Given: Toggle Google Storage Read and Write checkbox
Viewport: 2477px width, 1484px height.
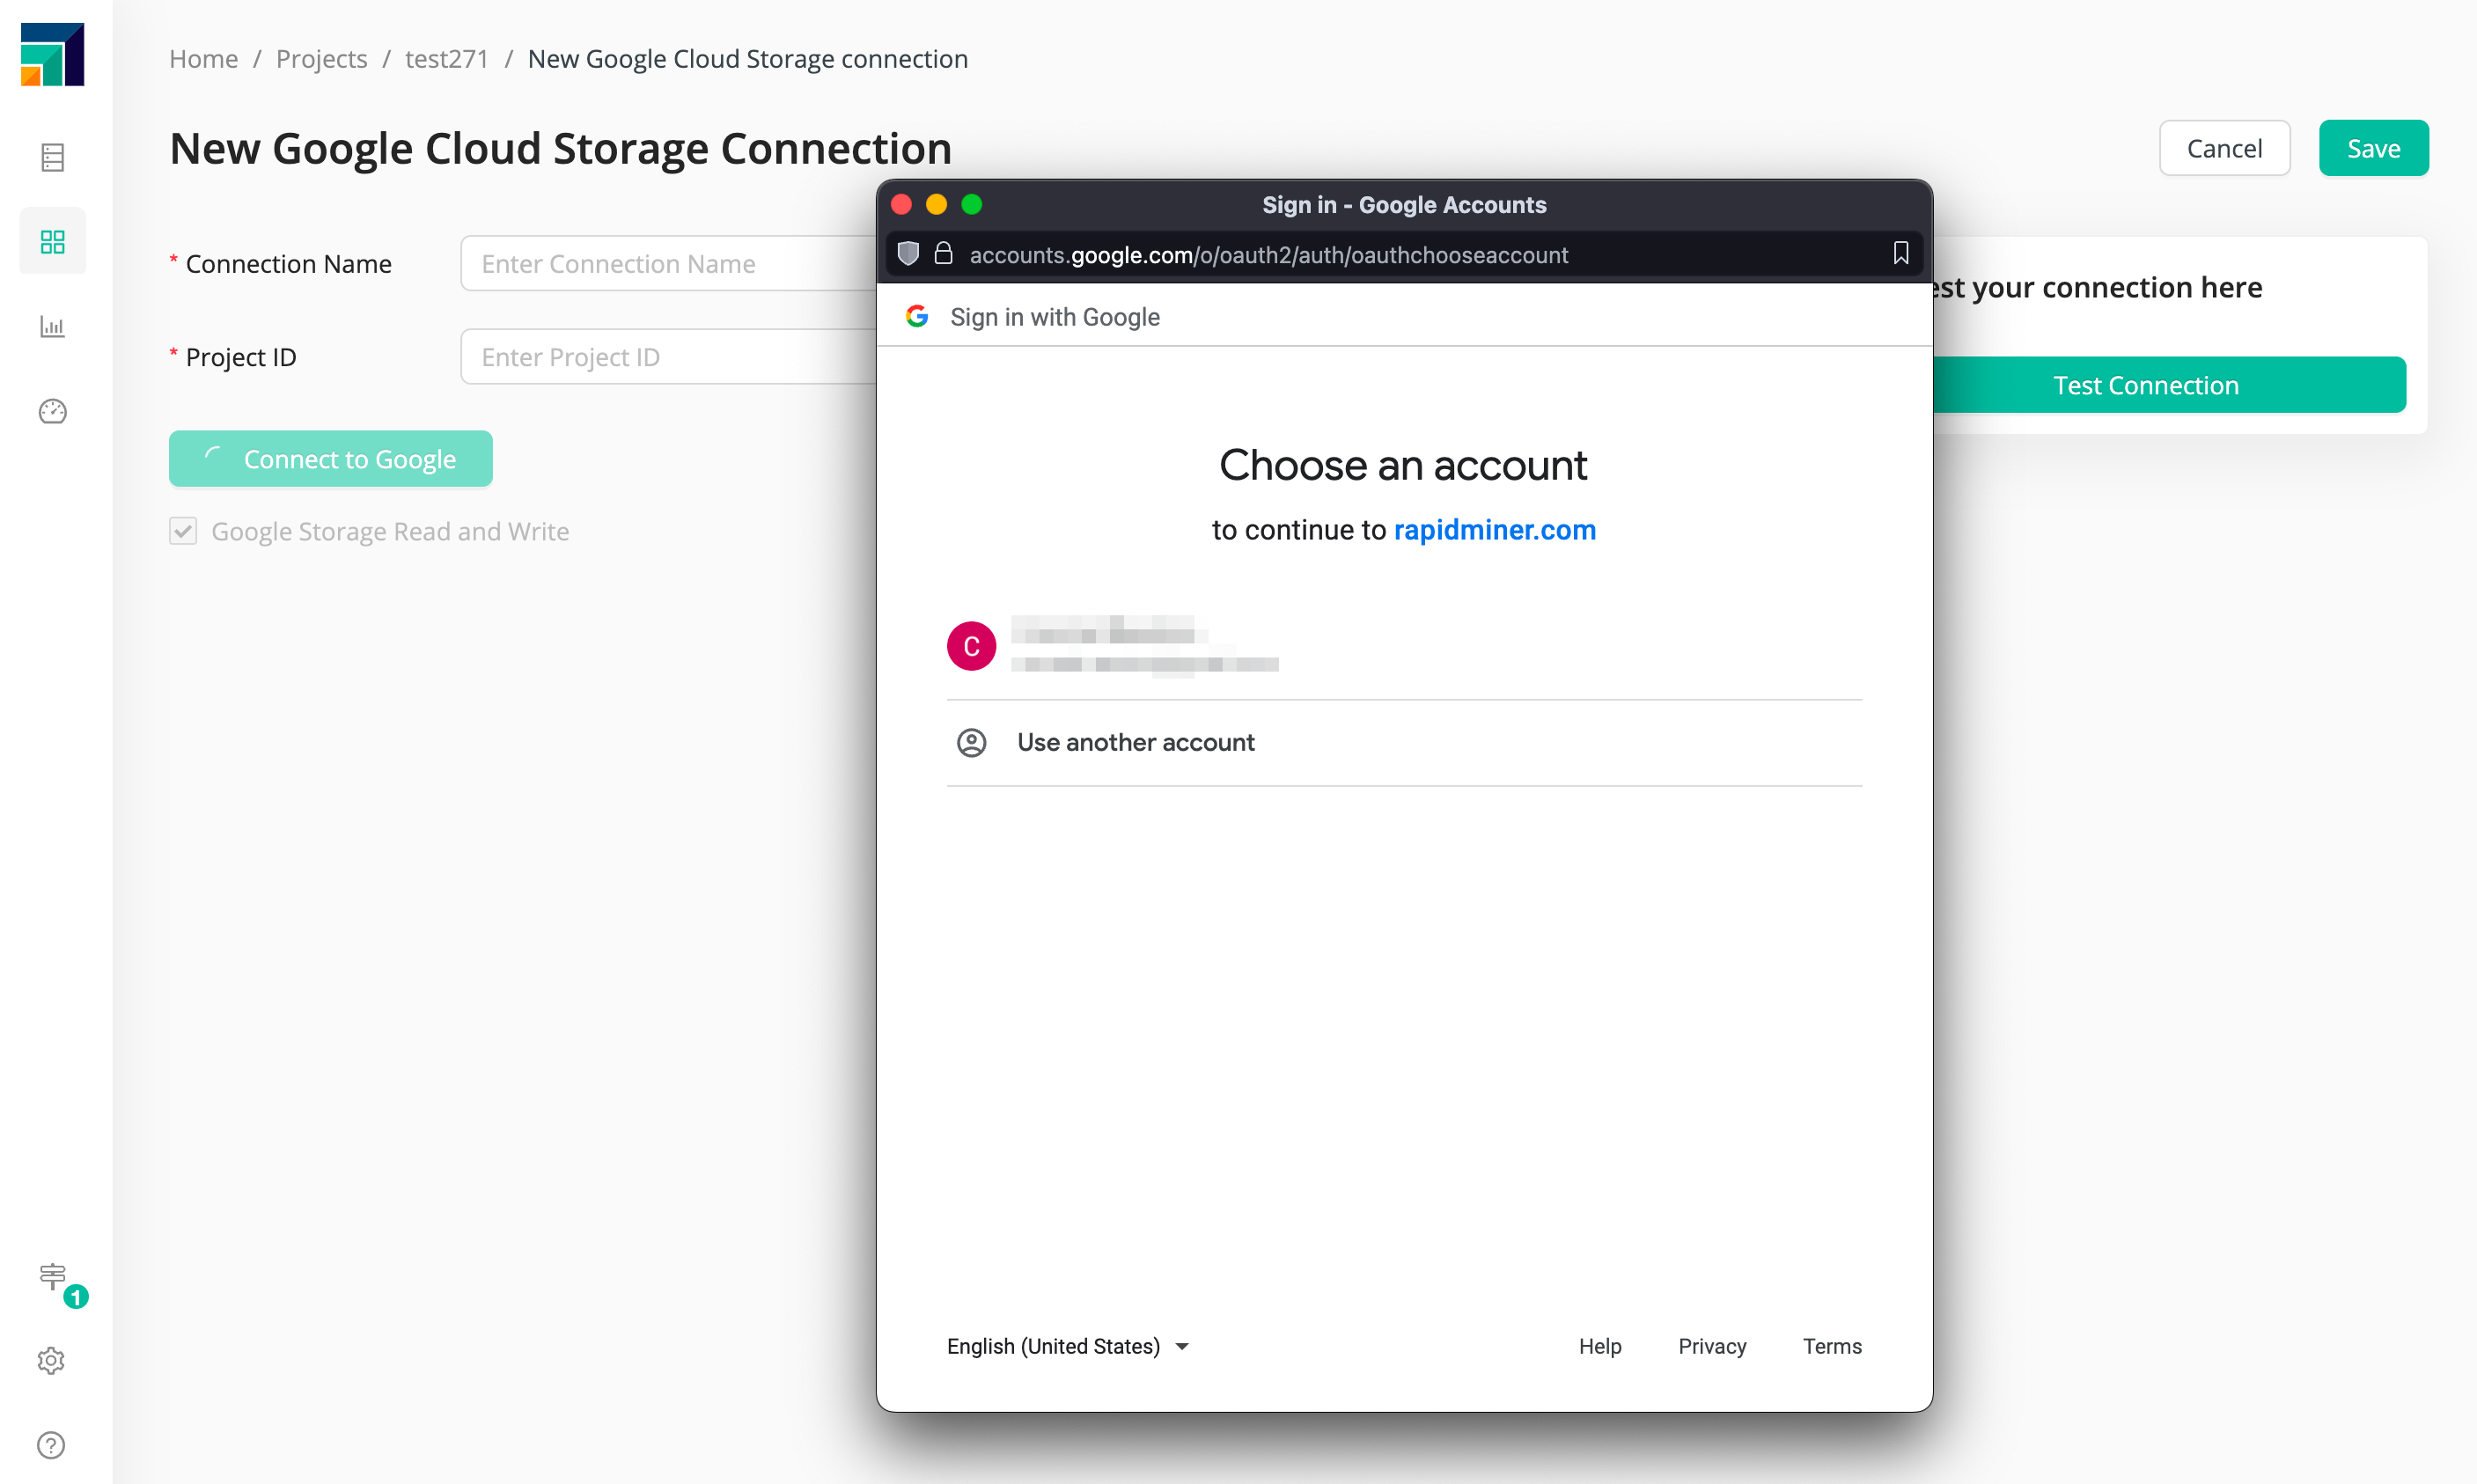Looking at the screenshot, I should coord(183,531).
